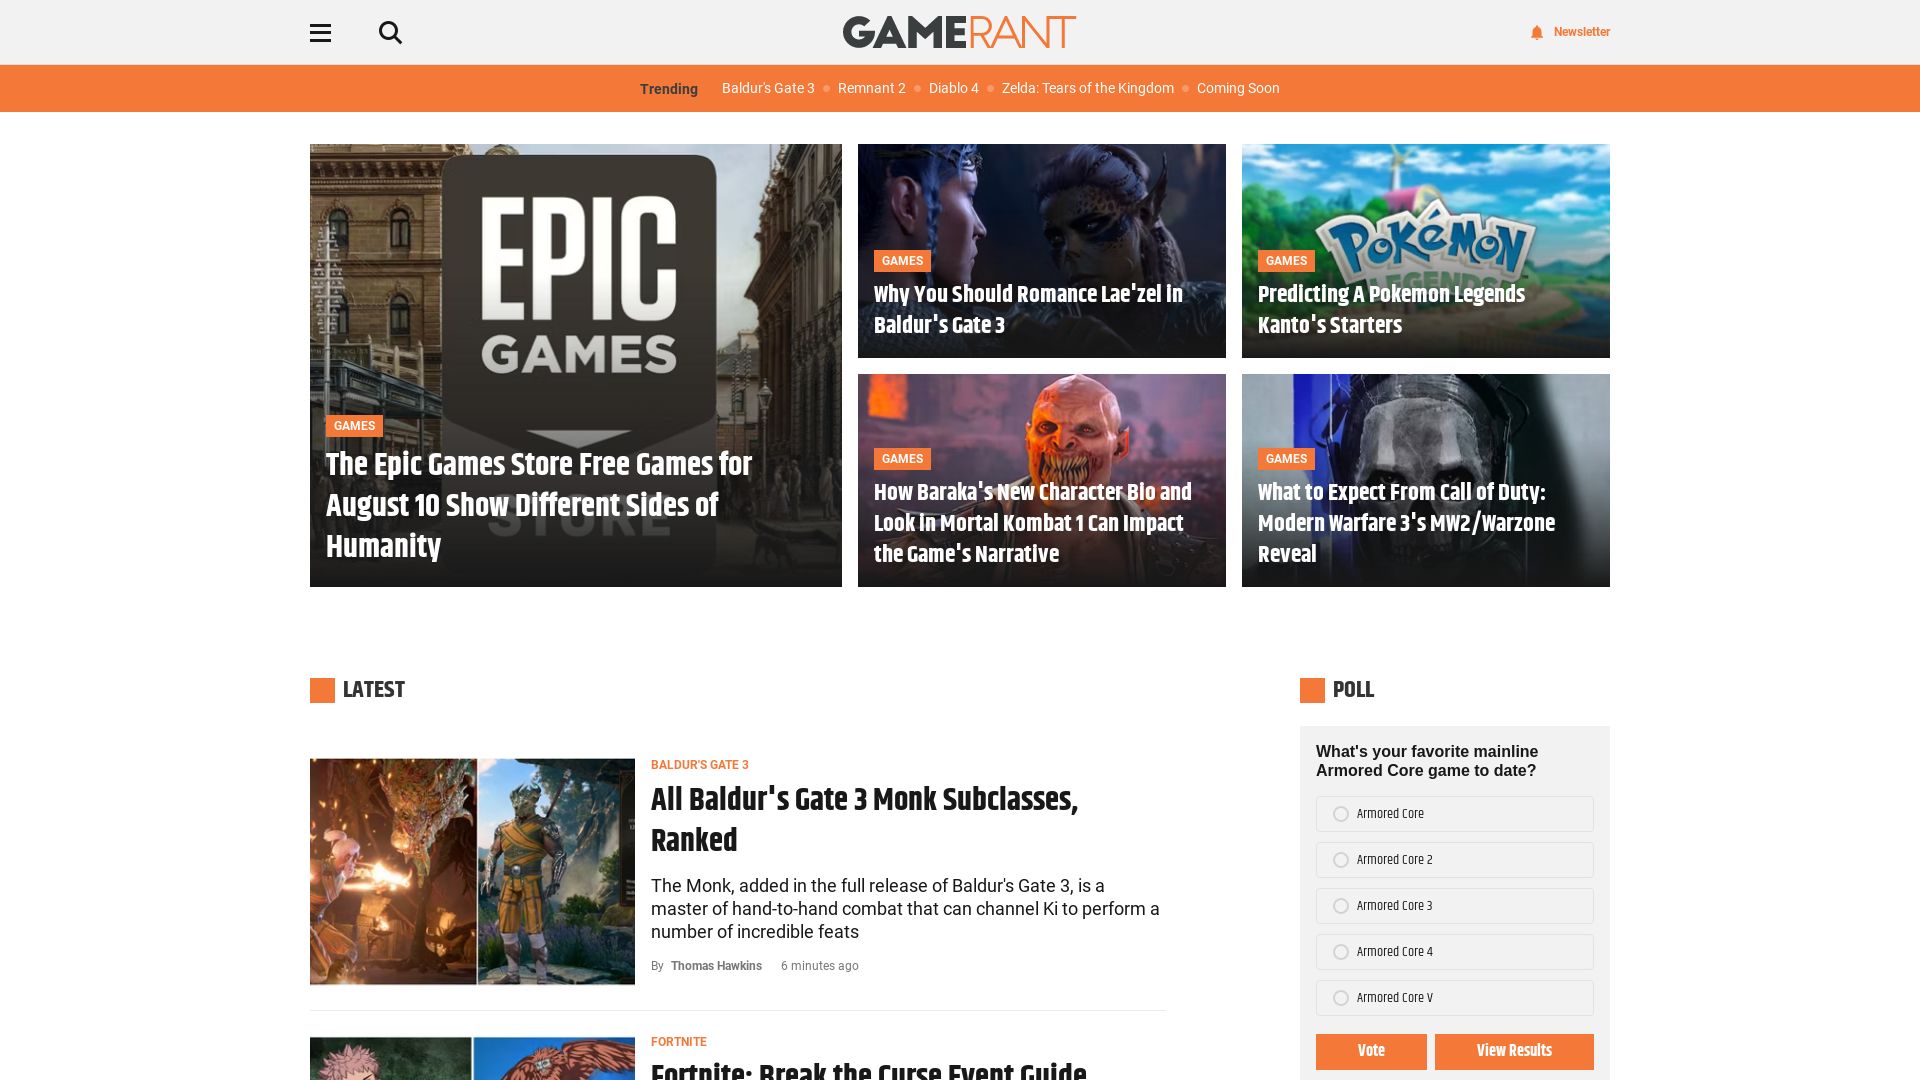The image size is (1920, 1080).
Task: Click the Monk article summary text
Action: pyautogui.click(x=905, y=909)
